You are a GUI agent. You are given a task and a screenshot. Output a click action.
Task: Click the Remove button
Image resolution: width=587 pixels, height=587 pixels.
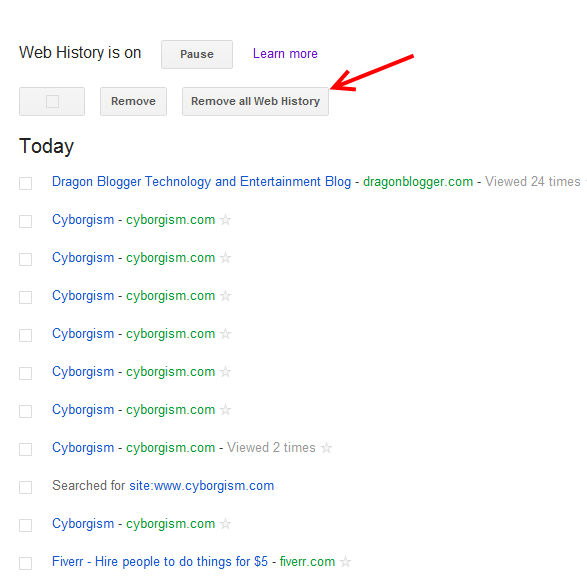pos(133,101)
